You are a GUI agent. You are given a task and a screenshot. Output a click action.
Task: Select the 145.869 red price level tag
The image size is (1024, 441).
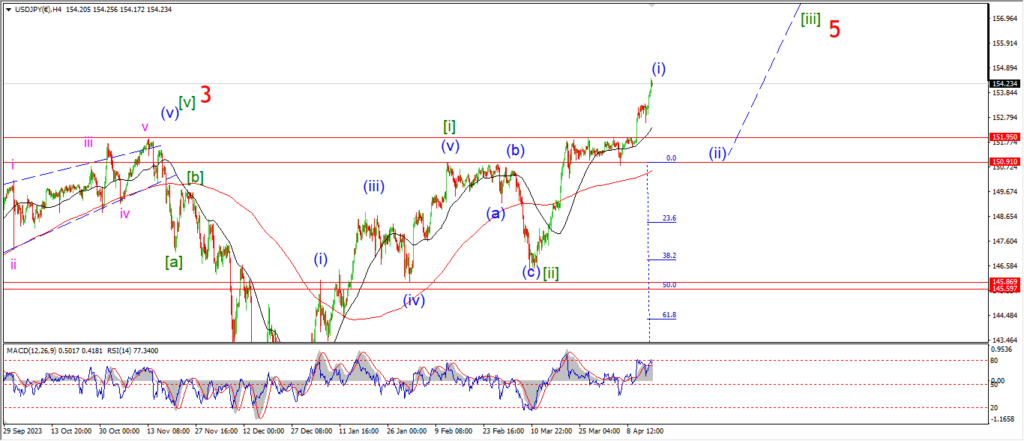1004,282
